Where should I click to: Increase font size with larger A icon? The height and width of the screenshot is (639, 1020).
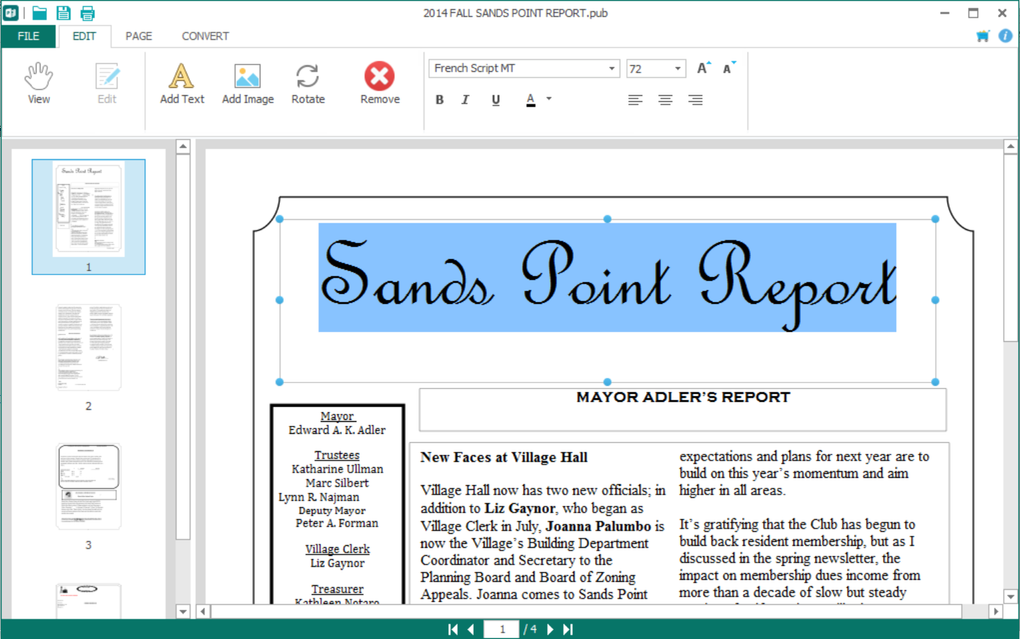(703, 68)
